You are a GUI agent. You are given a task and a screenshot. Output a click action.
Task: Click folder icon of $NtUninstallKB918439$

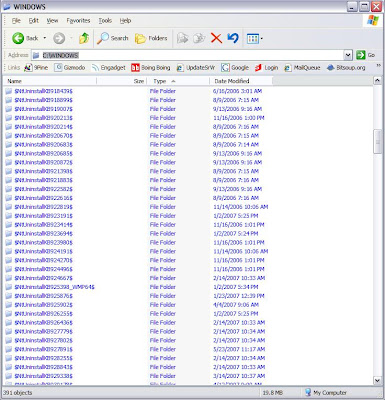(9, 91)
